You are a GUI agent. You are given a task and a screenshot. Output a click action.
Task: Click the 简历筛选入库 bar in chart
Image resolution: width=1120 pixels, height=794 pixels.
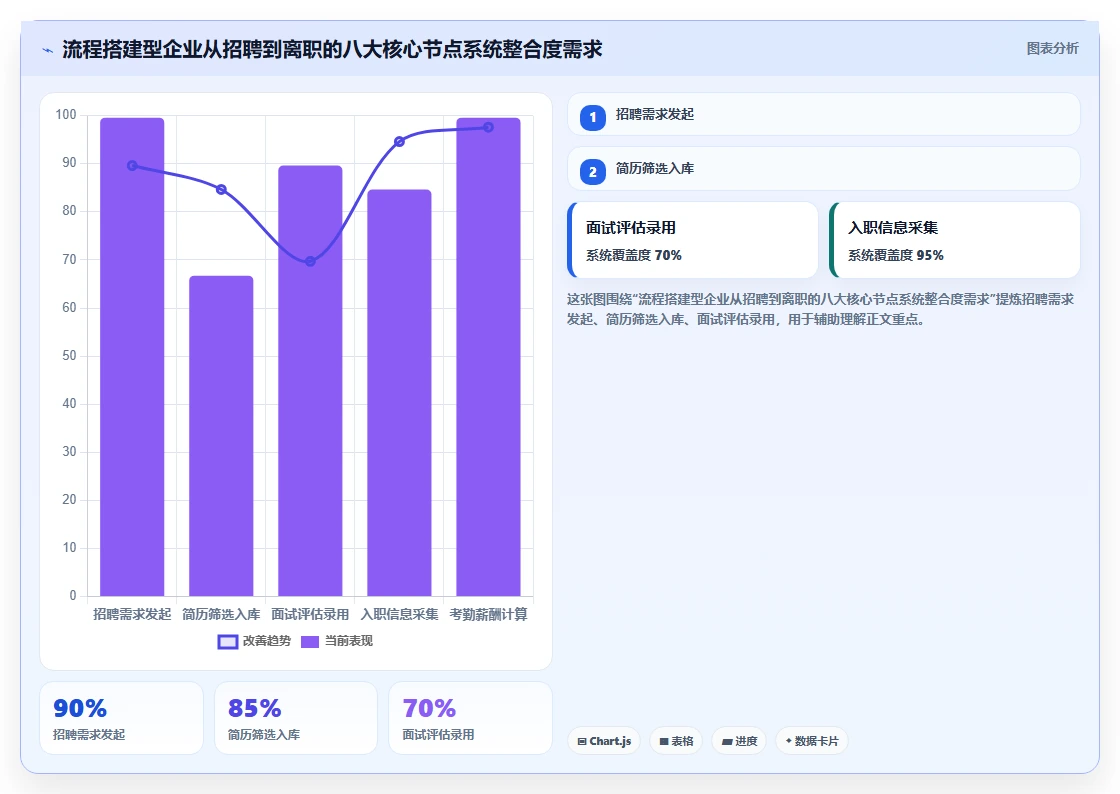[221, 436]
